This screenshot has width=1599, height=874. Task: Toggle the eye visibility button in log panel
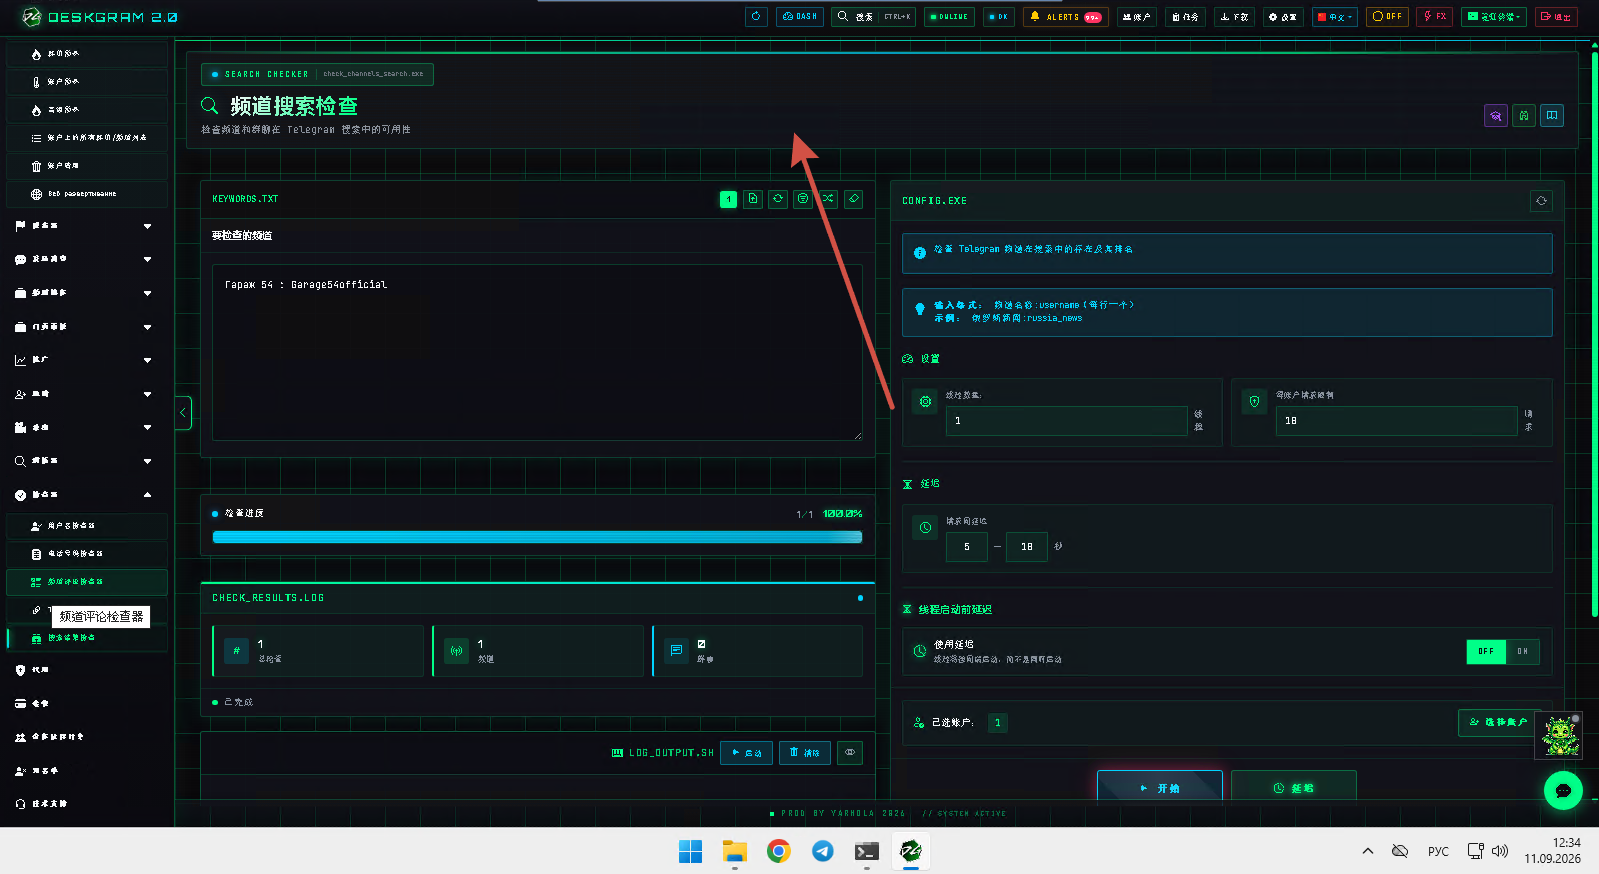pyautogui.click(x=850, y=753)
